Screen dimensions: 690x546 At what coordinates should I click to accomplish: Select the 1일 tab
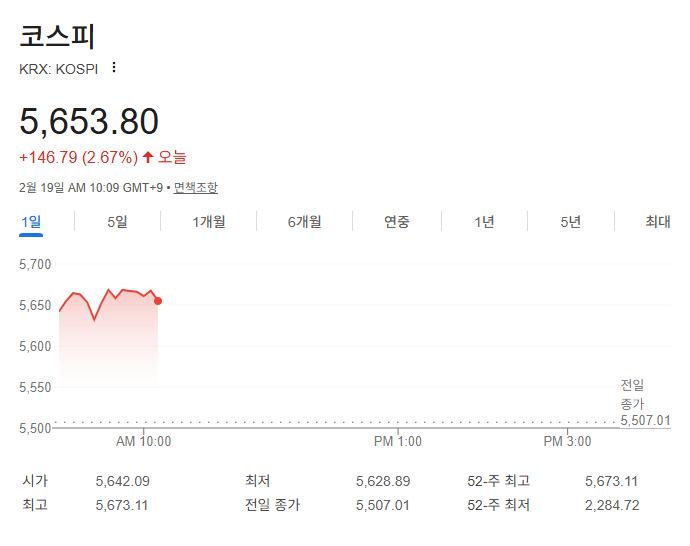point(31,222)
